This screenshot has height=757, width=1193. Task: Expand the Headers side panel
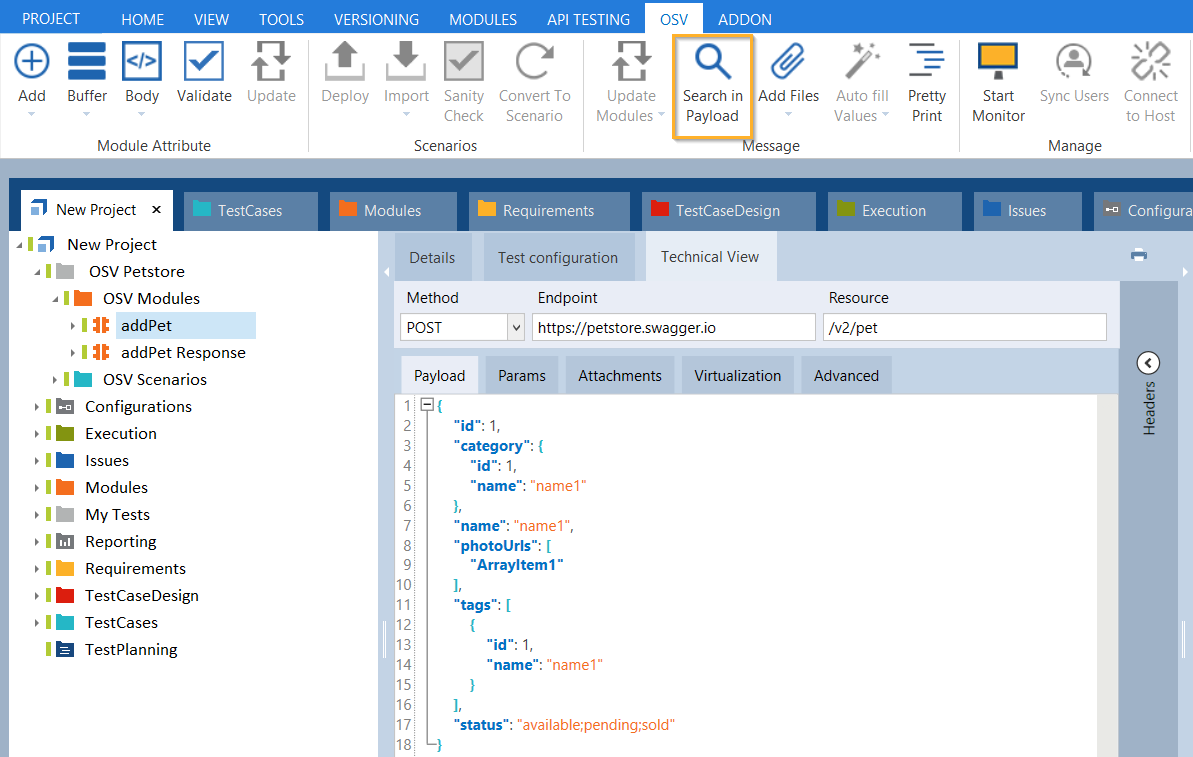(x=1148, y=363)
